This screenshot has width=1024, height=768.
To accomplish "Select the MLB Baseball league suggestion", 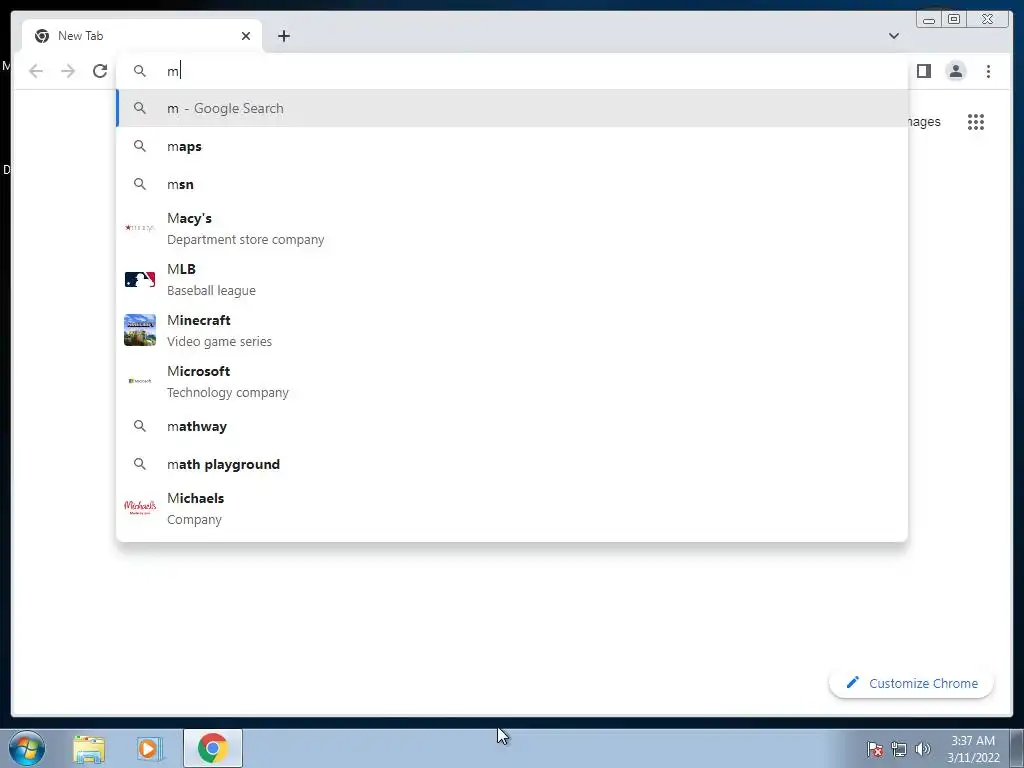I will [x=512, y=280].
